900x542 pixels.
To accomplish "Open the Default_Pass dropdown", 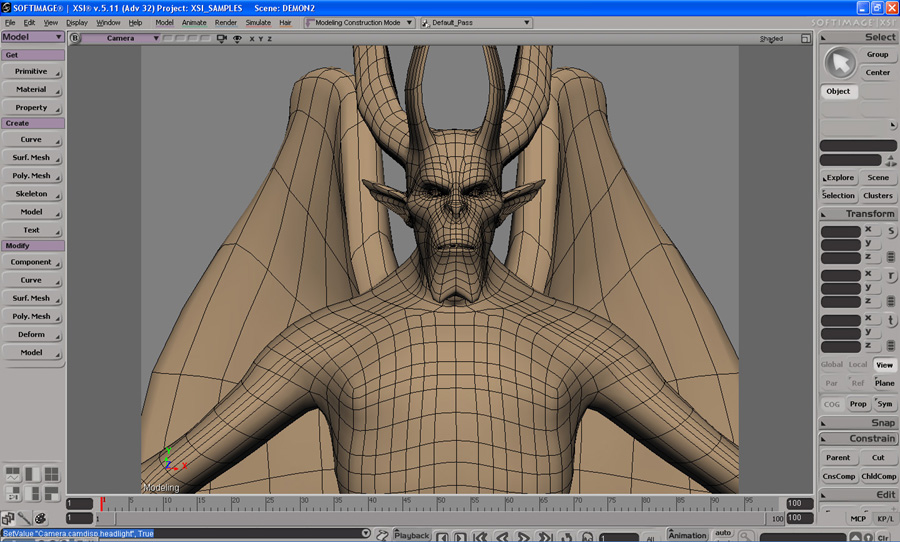I will tap(476, 23).
